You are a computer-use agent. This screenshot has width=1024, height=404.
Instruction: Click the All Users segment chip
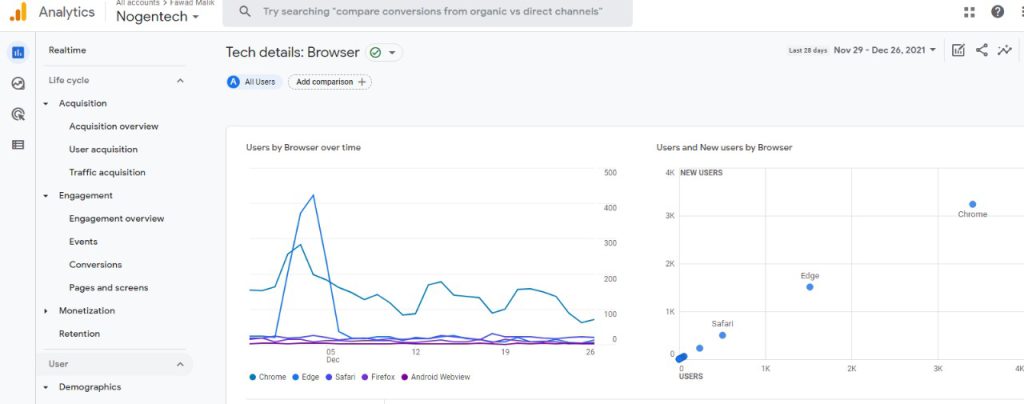point(255,82)
